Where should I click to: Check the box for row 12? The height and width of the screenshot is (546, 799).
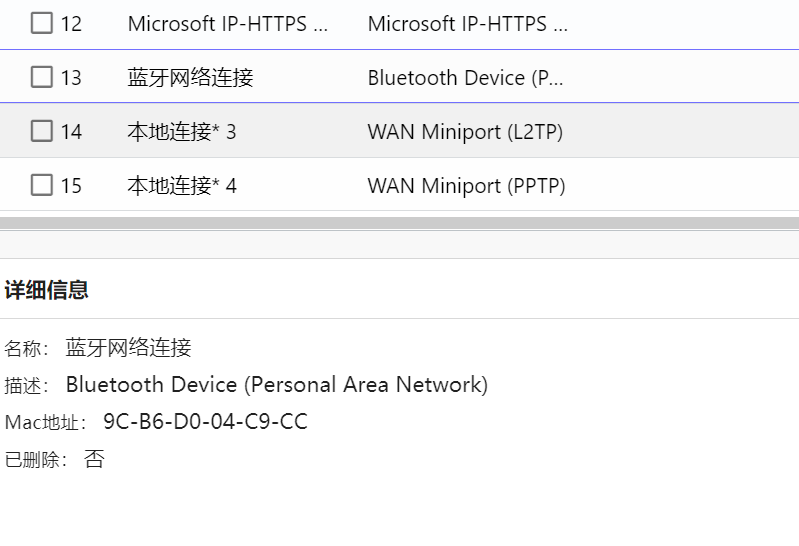pos(41,23)
